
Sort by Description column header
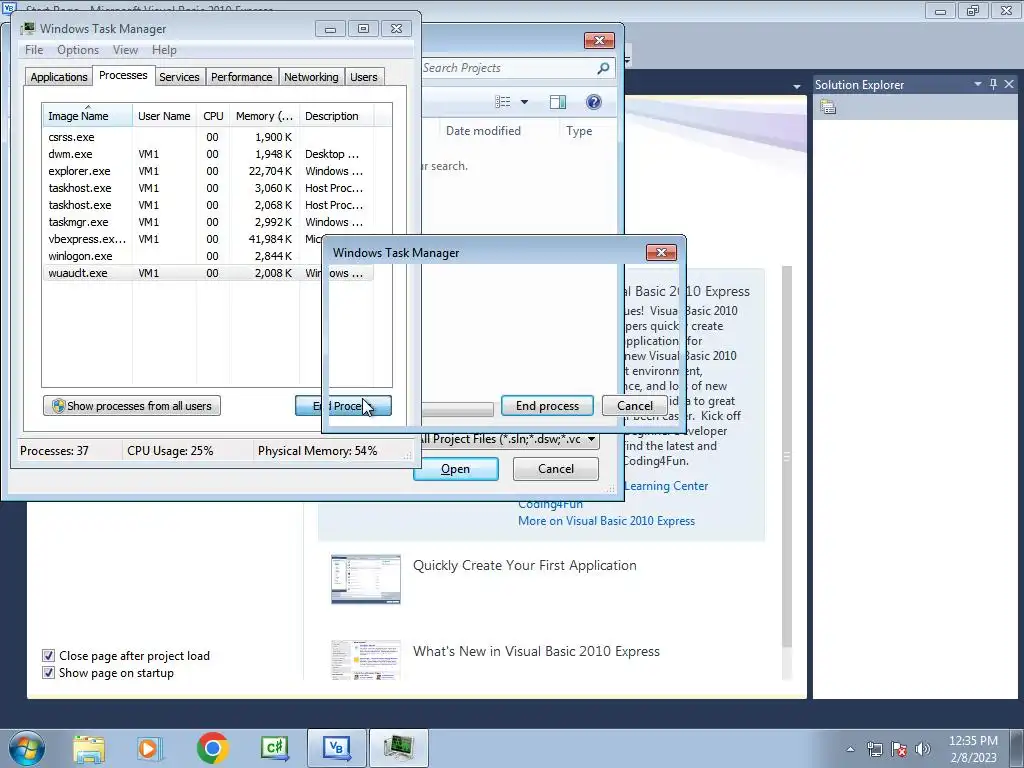pyautogui.click(x=336, y=116)
